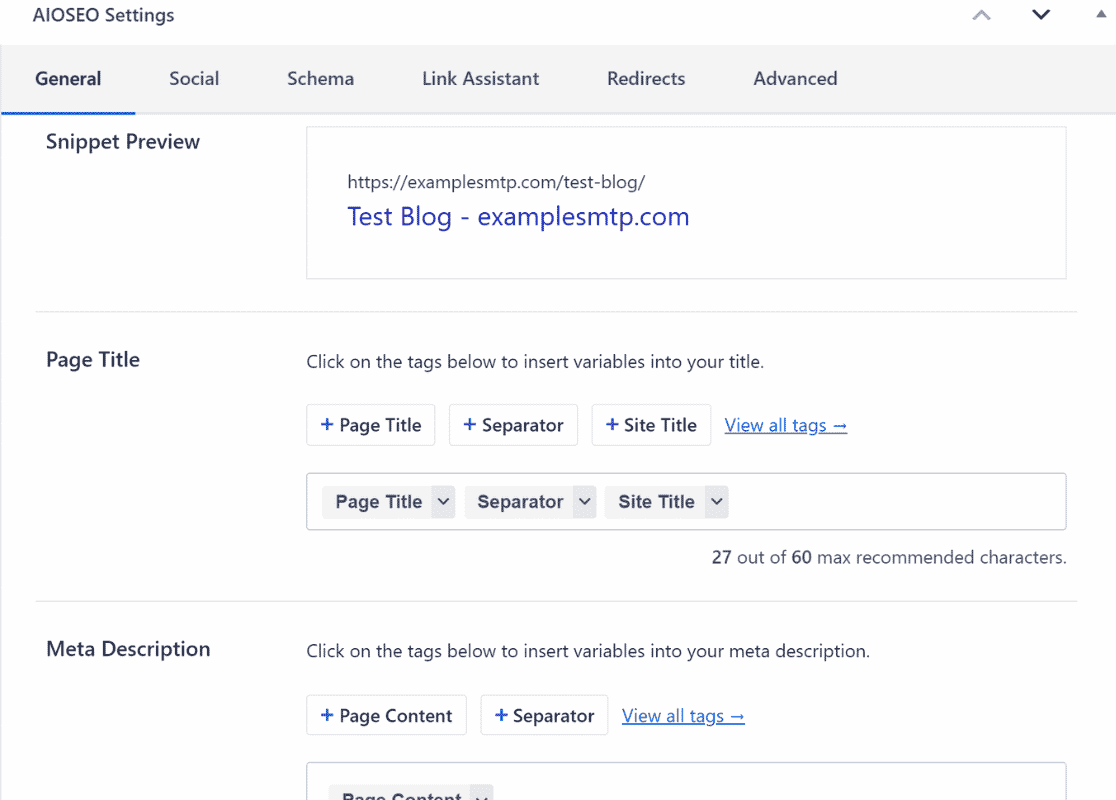
Task: Click View all tags link for Page Title
Action: 785,426
